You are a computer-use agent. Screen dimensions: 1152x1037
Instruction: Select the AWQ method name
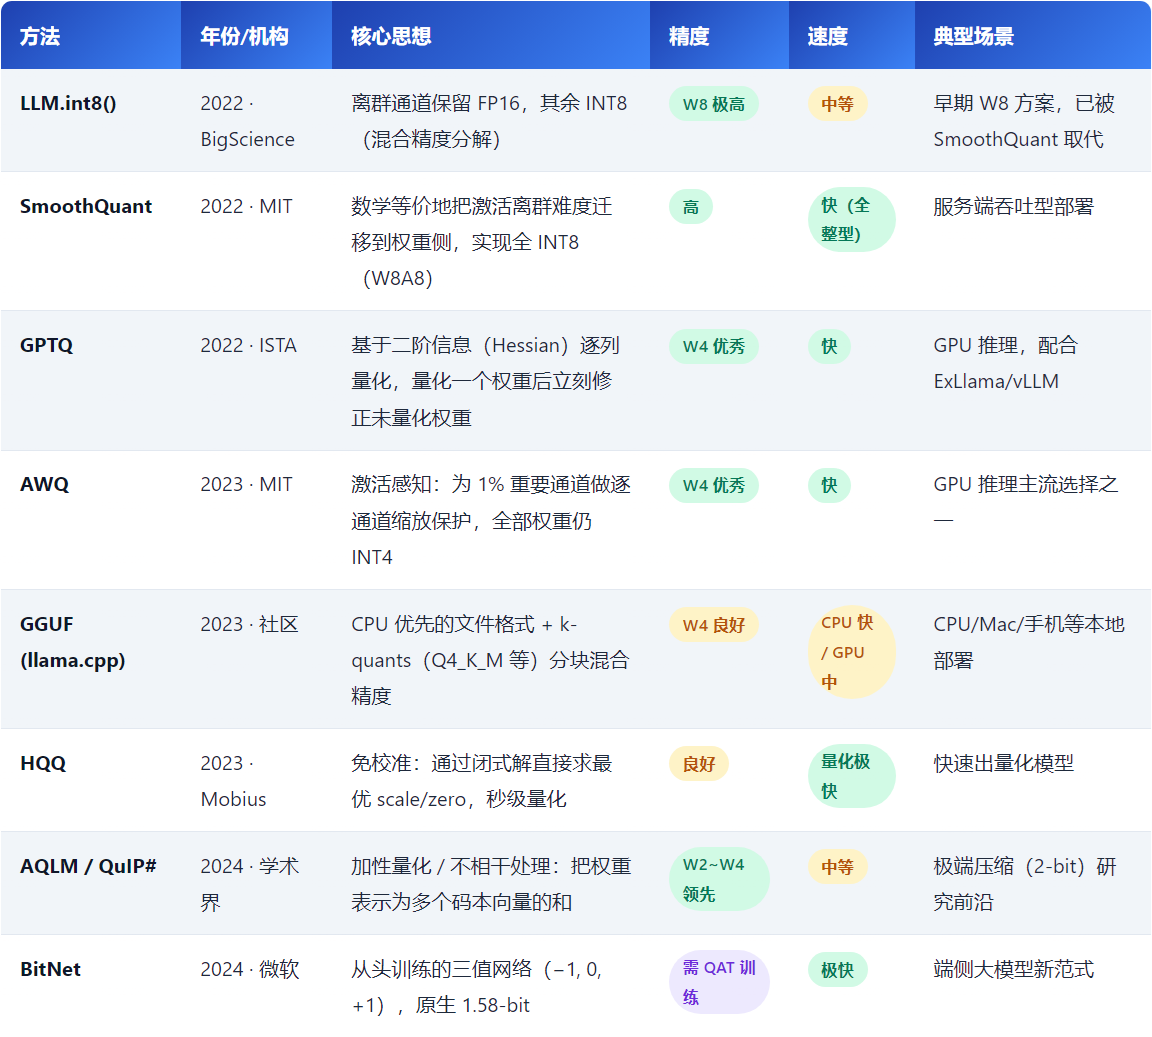44,484
